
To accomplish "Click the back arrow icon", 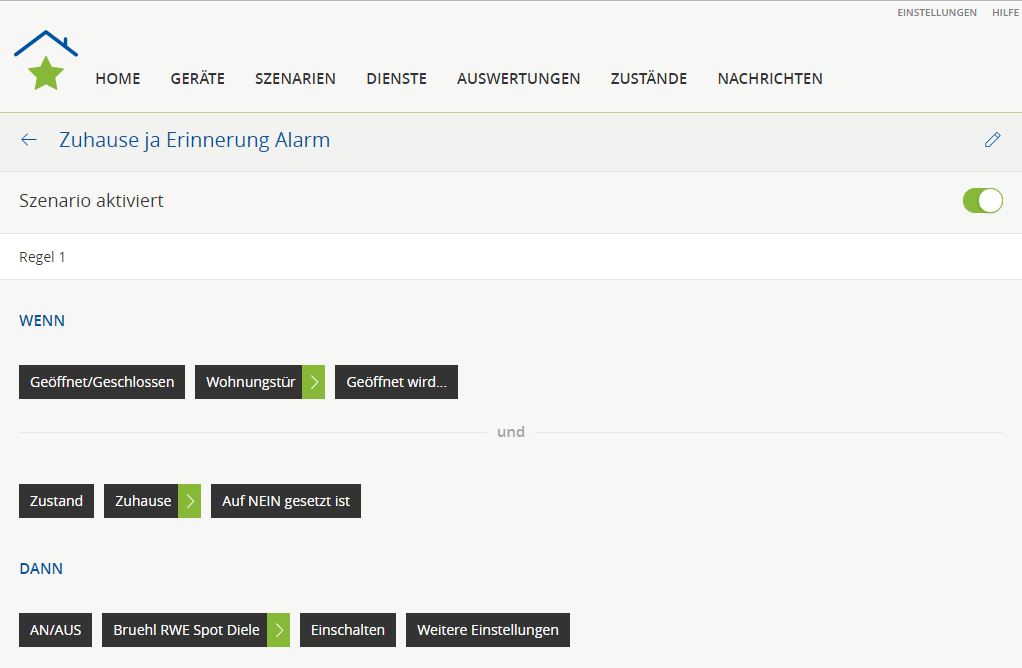I will click(29, 140).
